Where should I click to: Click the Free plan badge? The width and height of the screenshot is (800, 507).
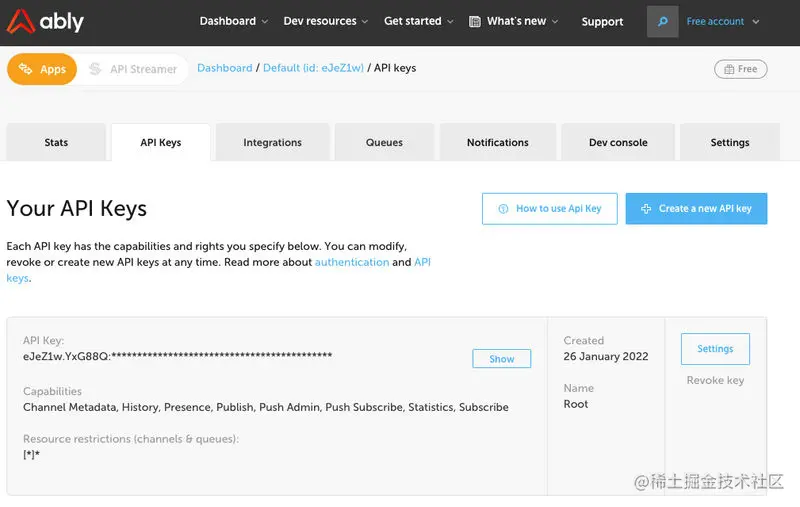coord(741,69)
